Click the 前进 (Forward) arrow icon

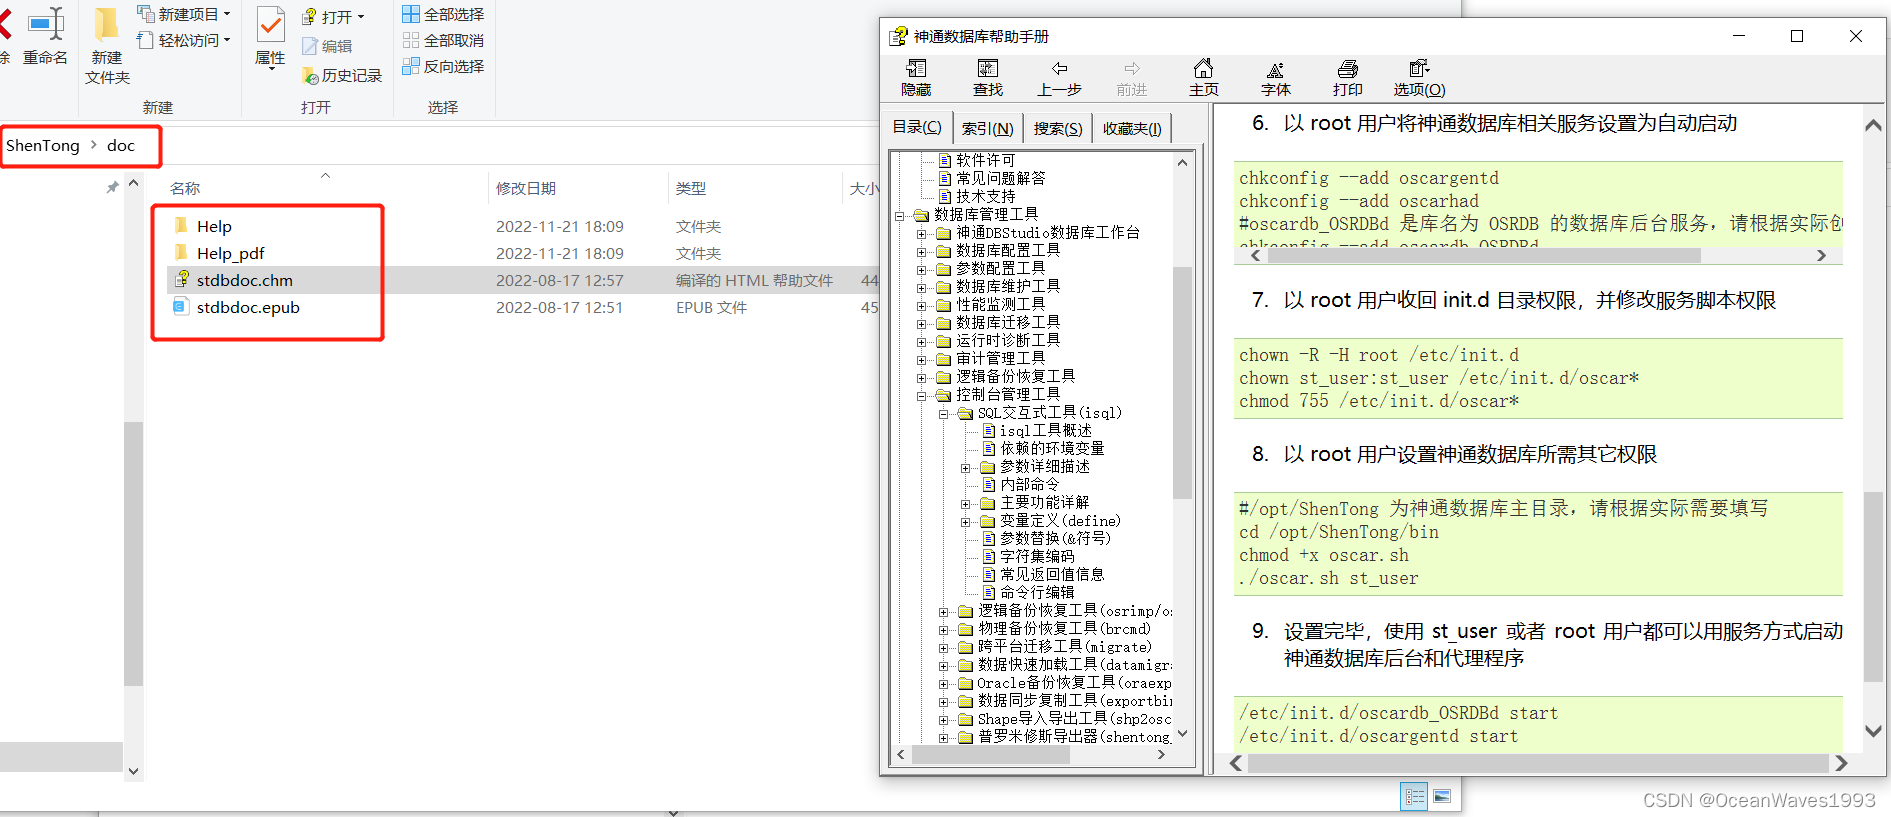point(1132,77)
